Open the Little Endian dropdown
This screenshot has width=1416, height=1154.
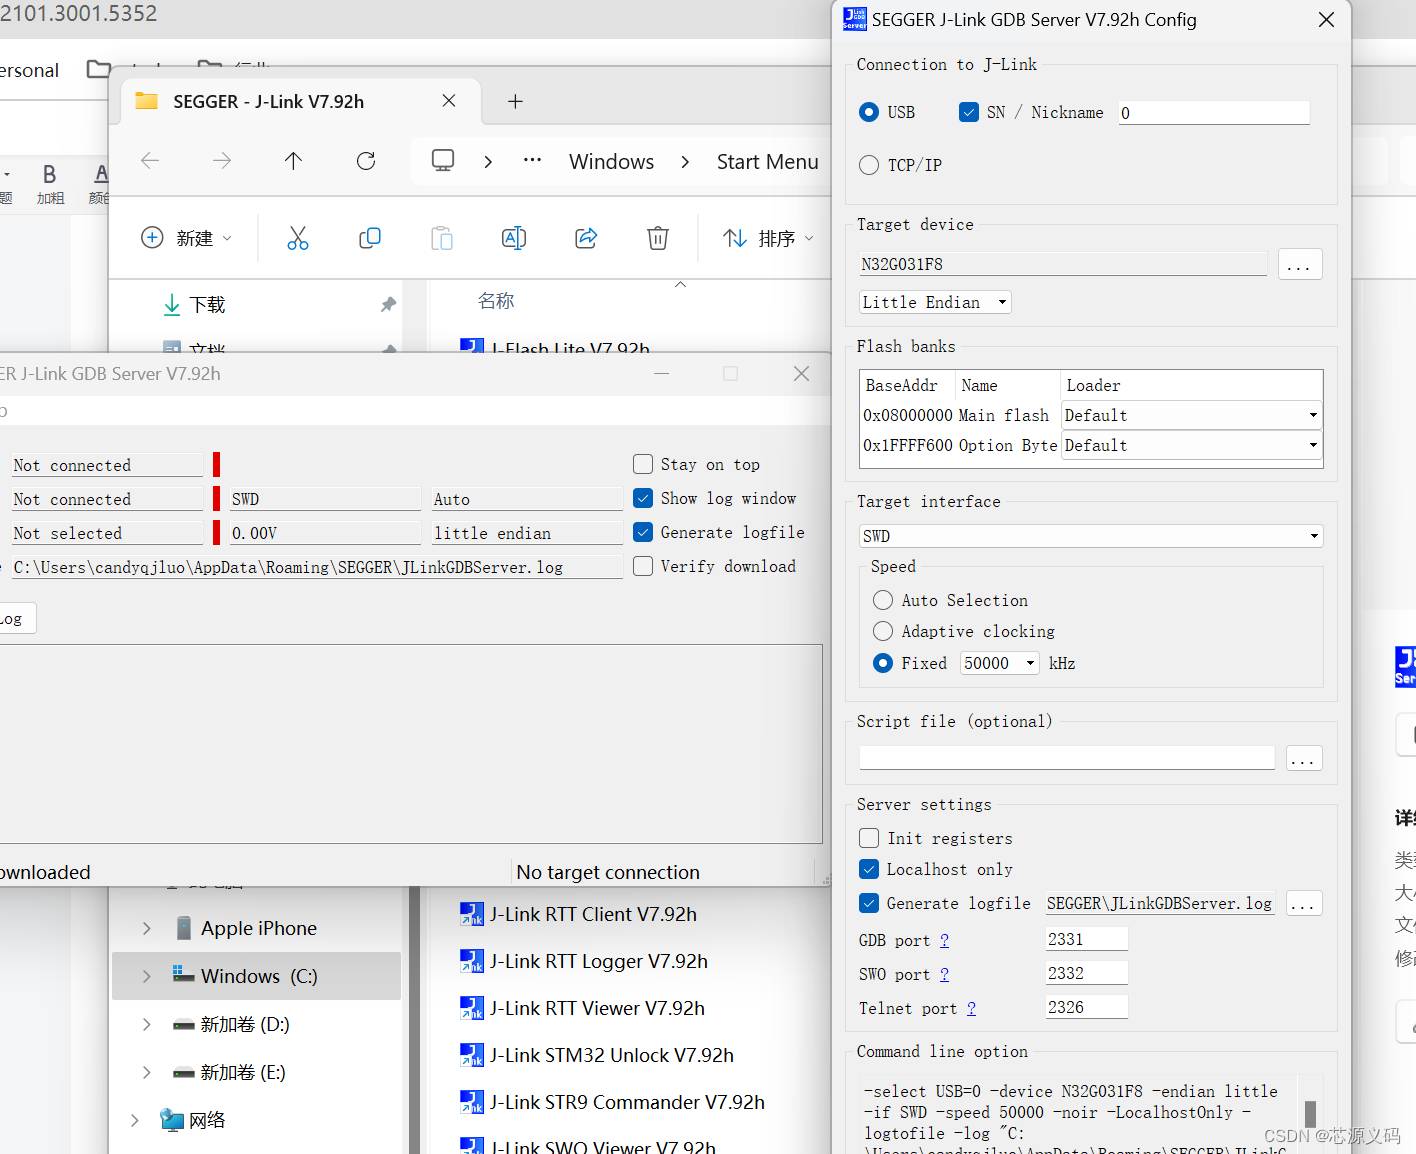pos(935,302)
